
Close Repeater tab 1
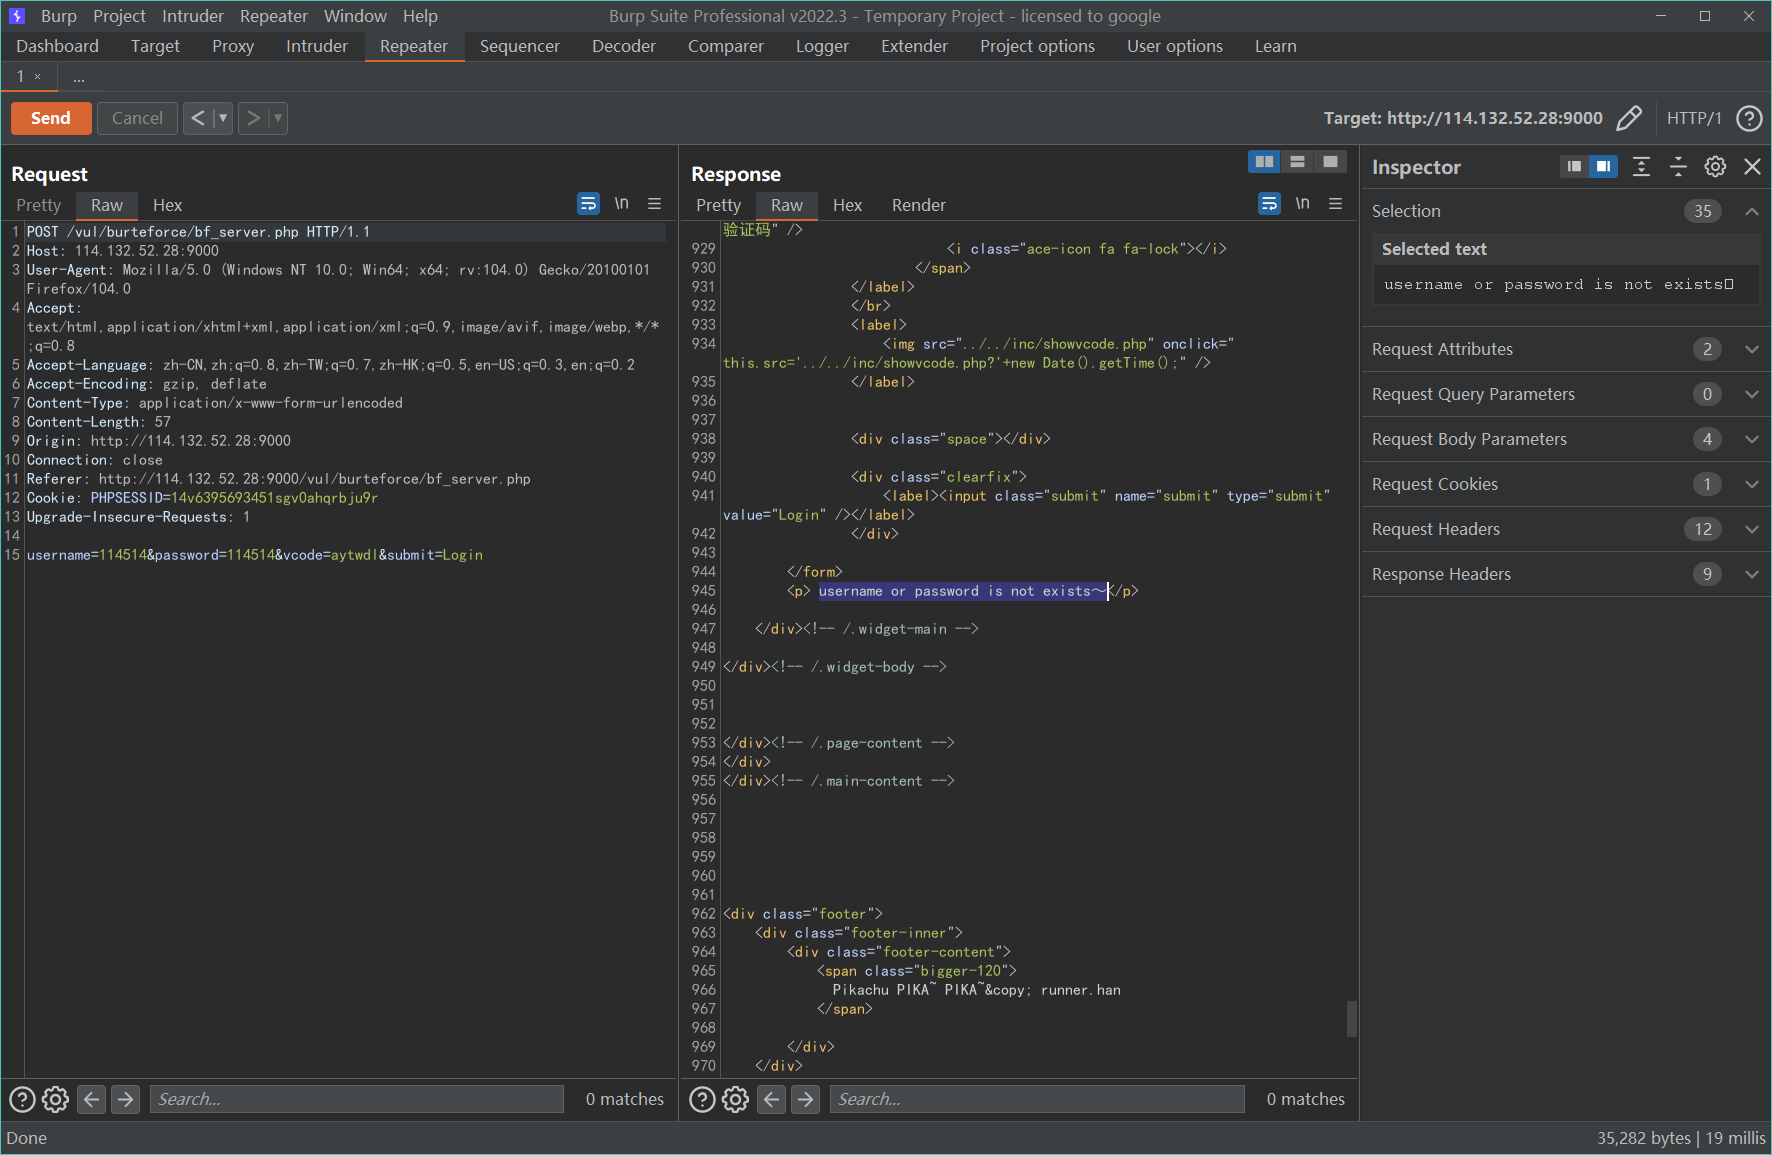[38, 77]
